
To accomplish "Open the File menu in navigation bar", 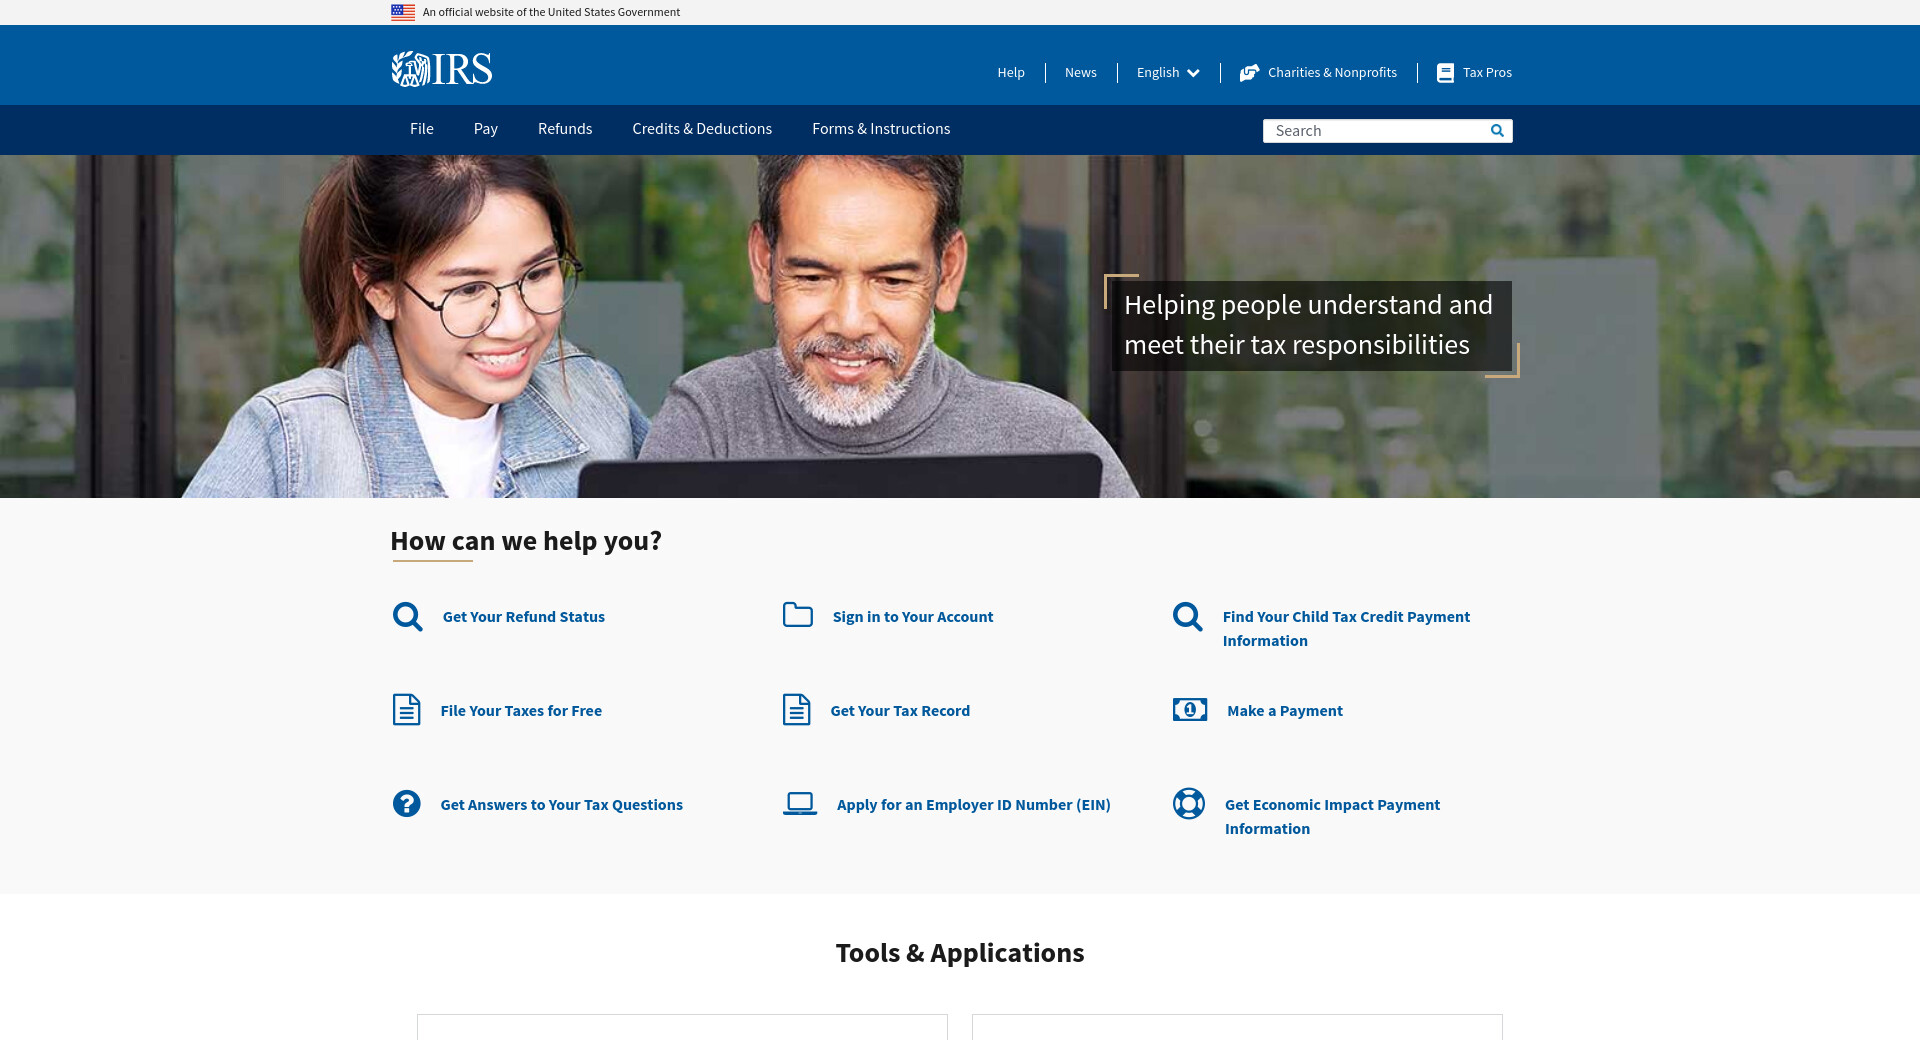I will point(421,129).
